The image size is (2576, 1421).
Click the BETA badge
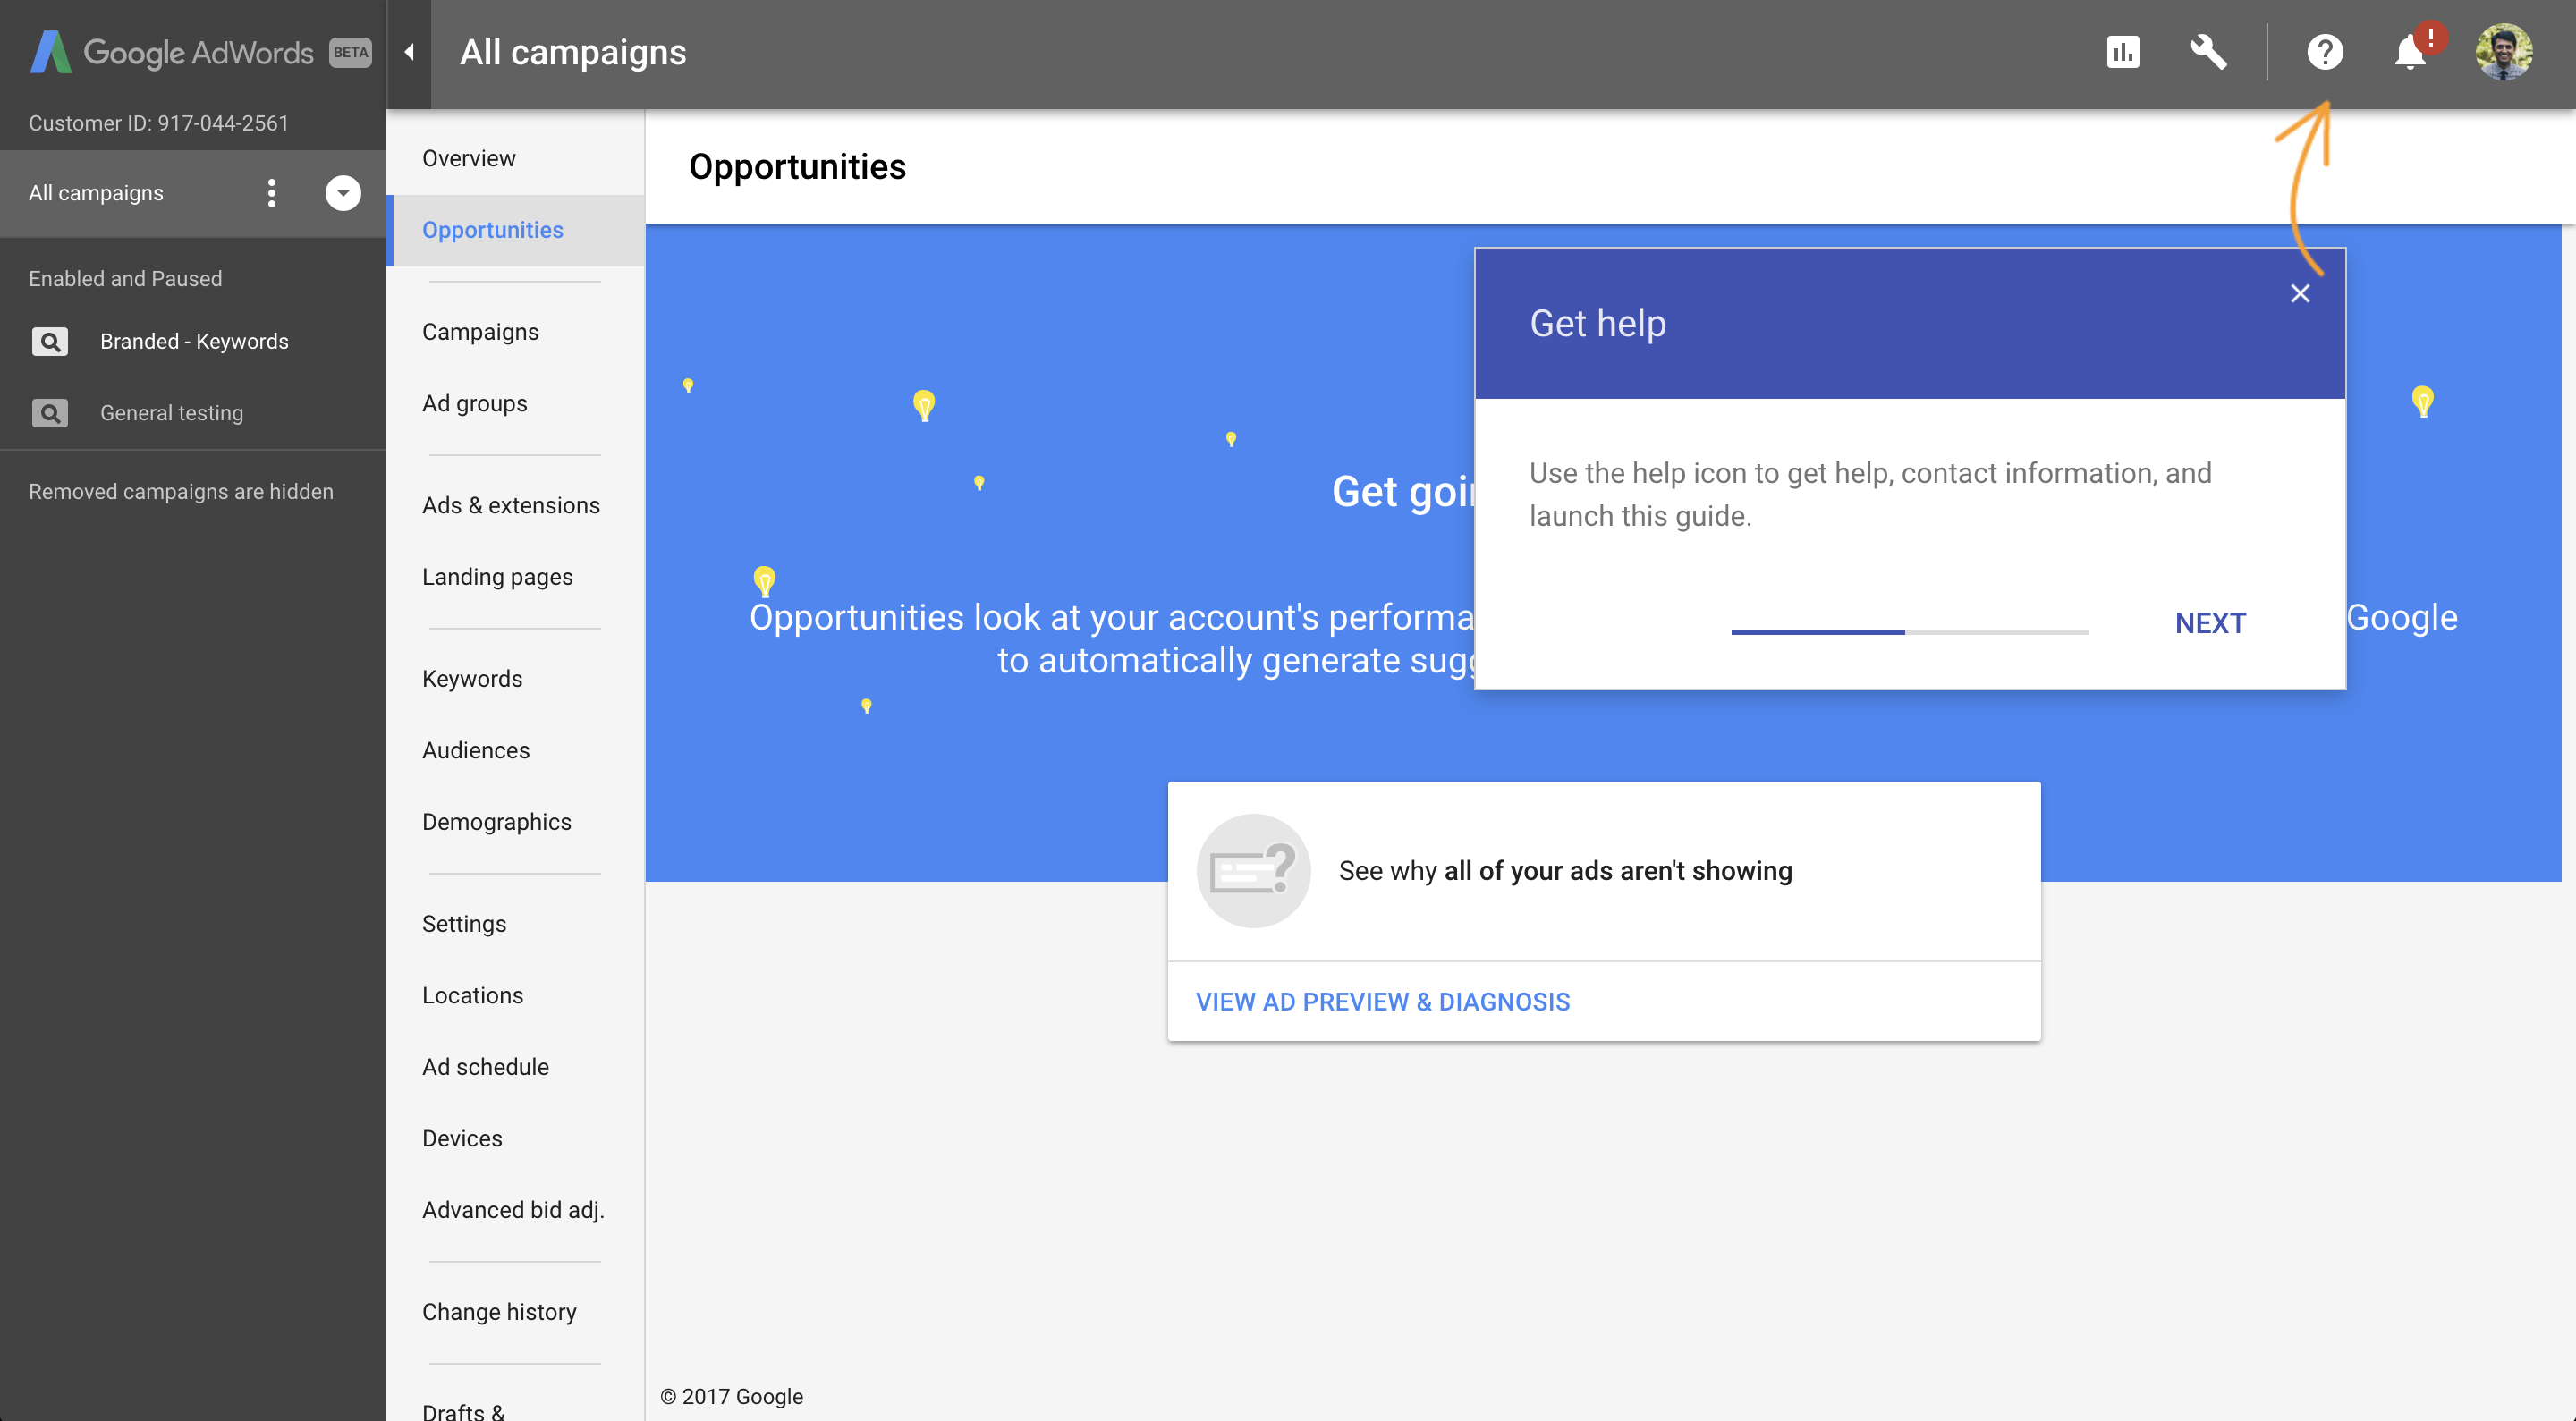pyautogui.click(x=350, y=52)
